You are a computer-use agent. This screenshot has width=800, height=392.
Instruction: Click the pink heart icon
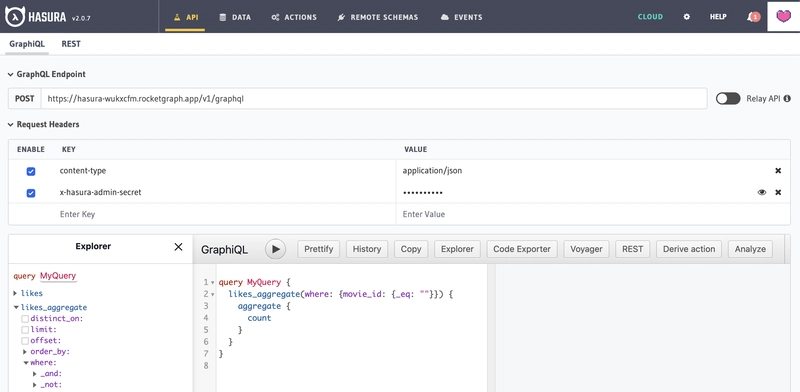point(783,16)
